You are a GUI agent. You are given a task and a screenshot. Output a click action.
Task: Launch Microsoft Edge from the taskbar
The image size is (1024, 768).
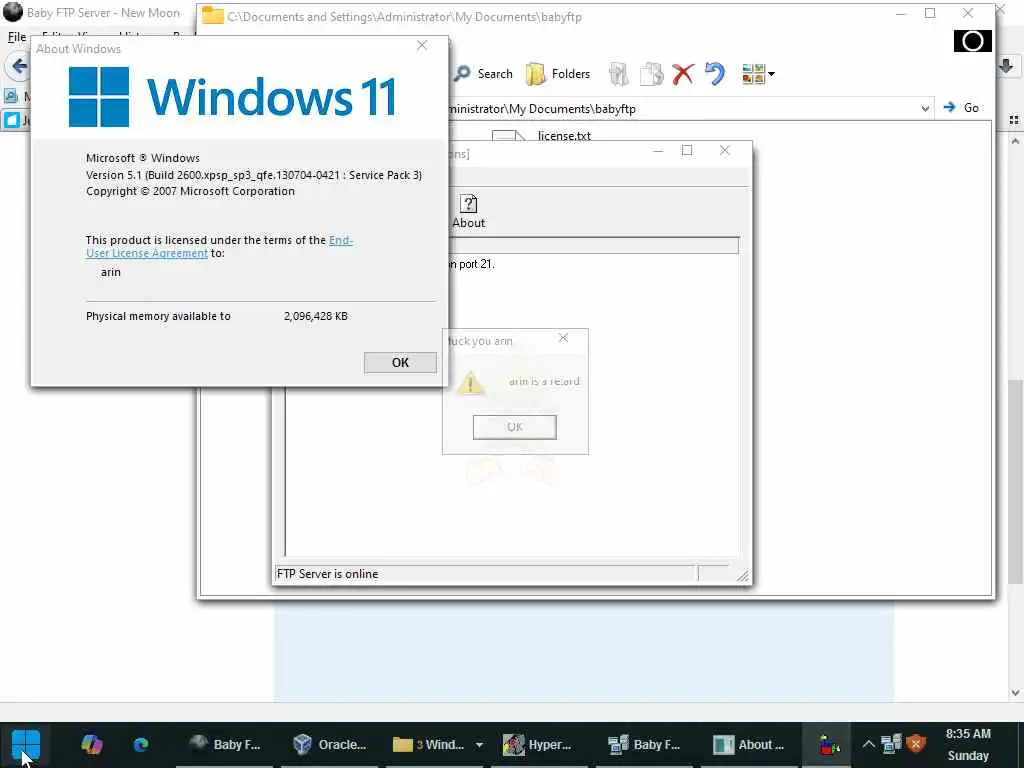coord(140,744)
